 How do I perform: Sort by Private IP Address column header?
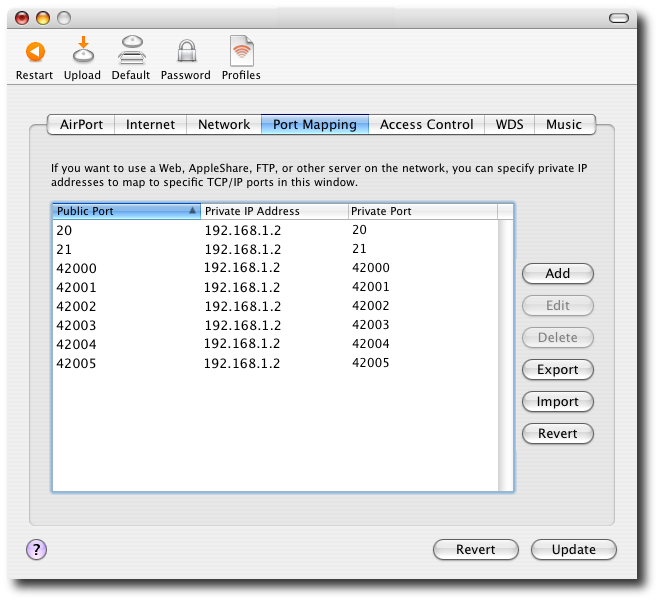(274, 211)
